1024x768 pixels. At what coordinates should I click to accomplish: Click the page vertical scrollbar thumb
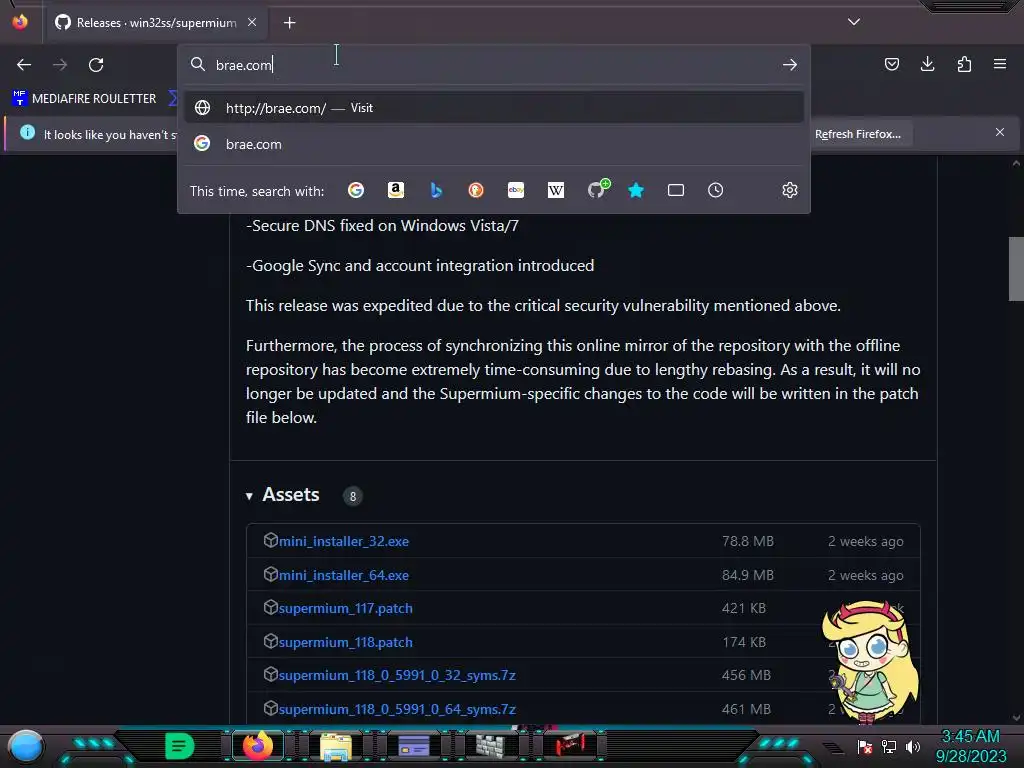click(x=1016, y=268)
